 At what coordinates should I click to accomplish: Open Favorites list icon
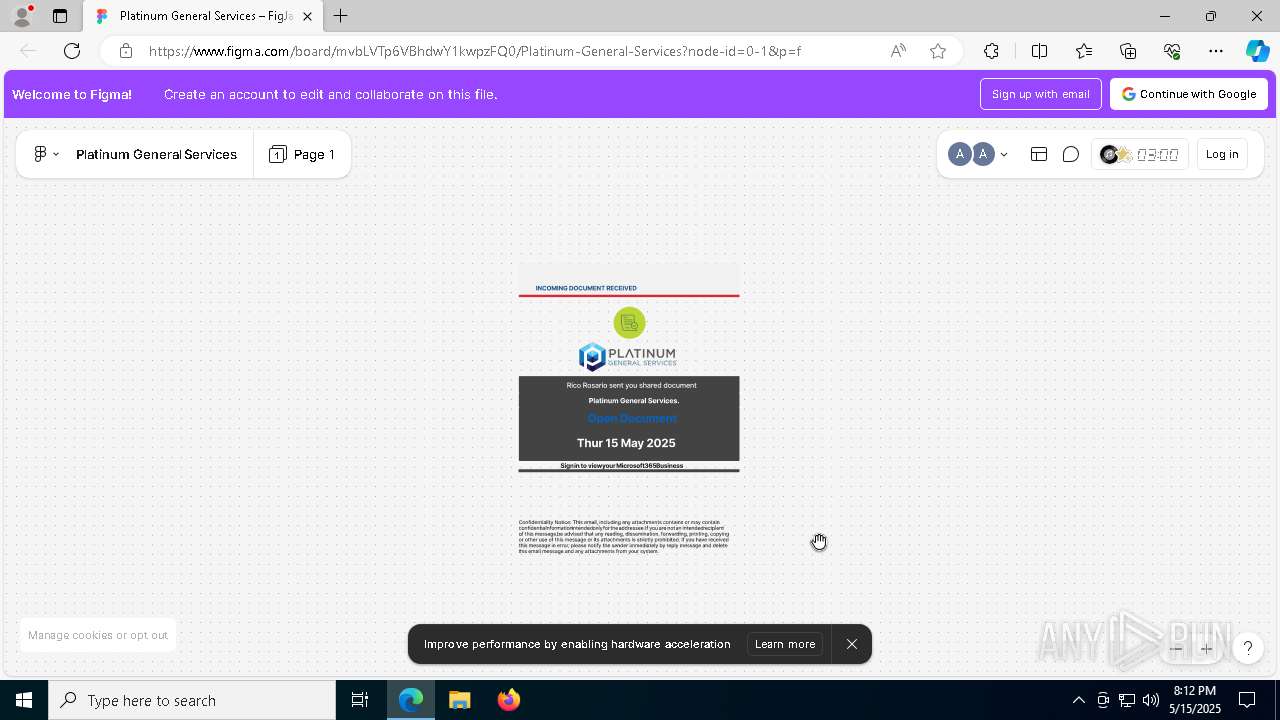1084,51
